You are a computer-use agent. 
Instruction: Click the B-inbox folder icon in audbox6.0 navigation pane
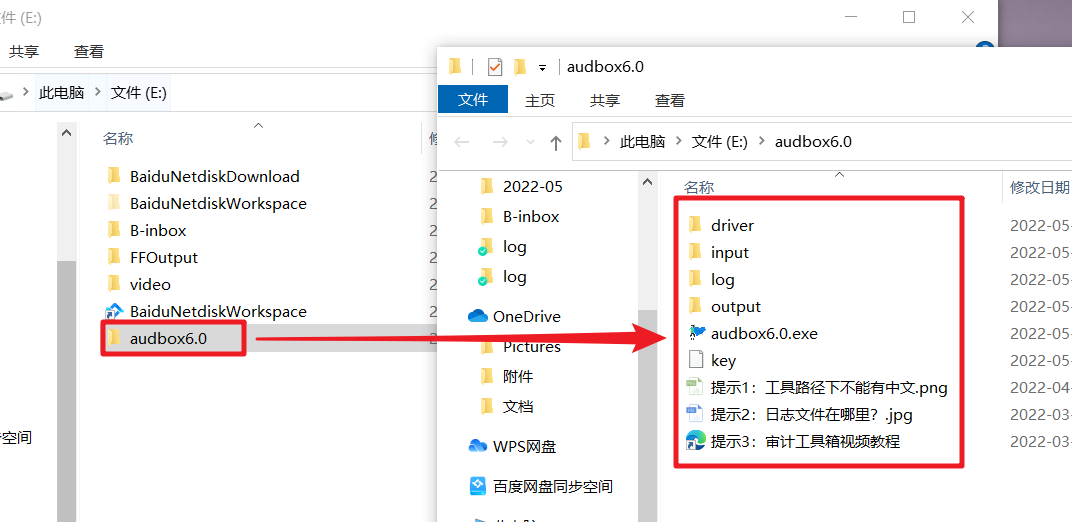click(487, 216)
